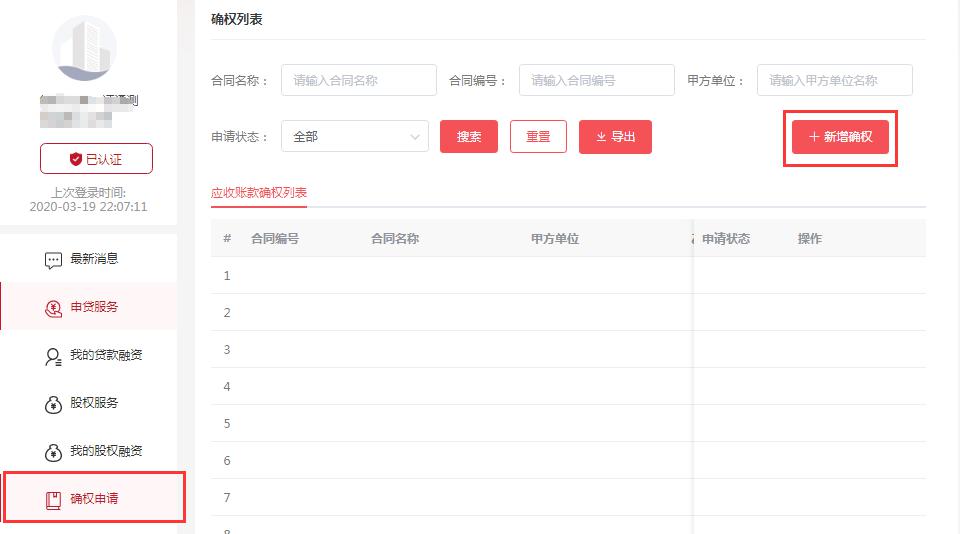Click the 合同编号 column header
This screenshot has height=534, width=960.
pos(275,239)
